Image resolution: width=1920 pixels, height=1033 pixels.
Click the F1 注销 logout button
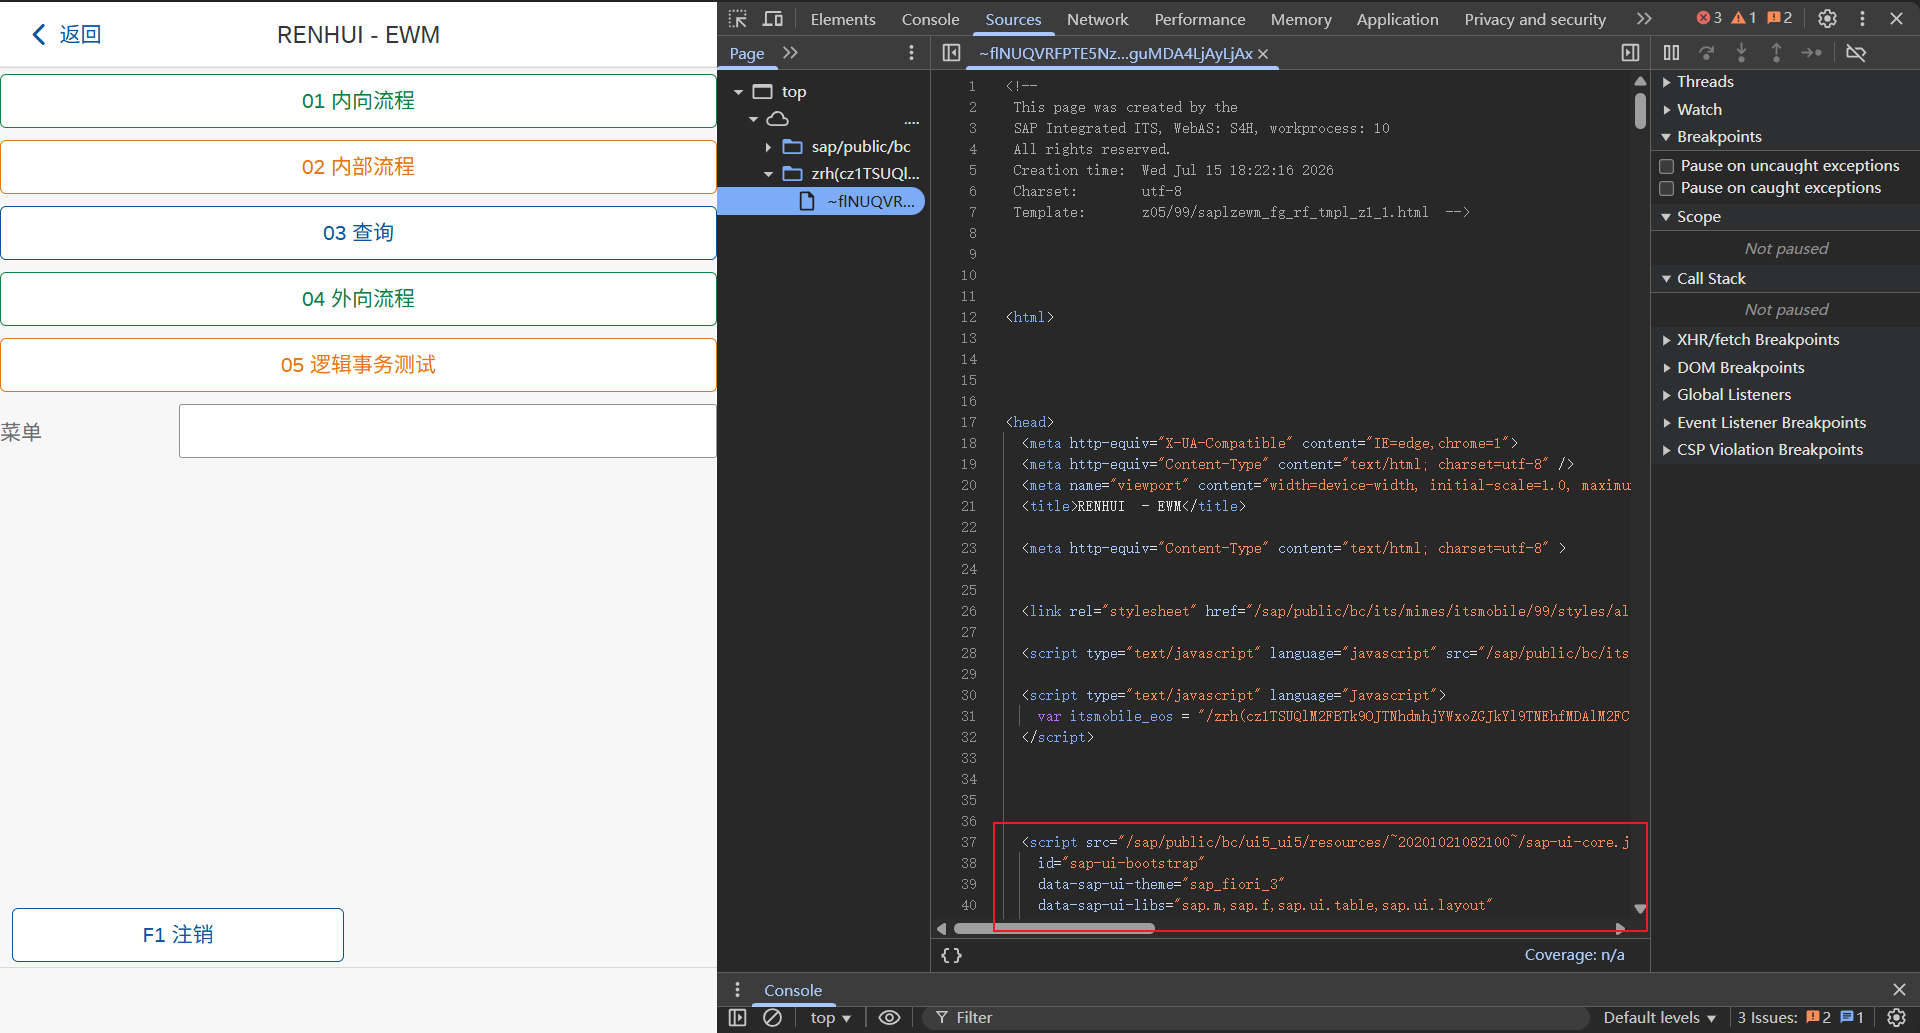(x=178, y=935)
